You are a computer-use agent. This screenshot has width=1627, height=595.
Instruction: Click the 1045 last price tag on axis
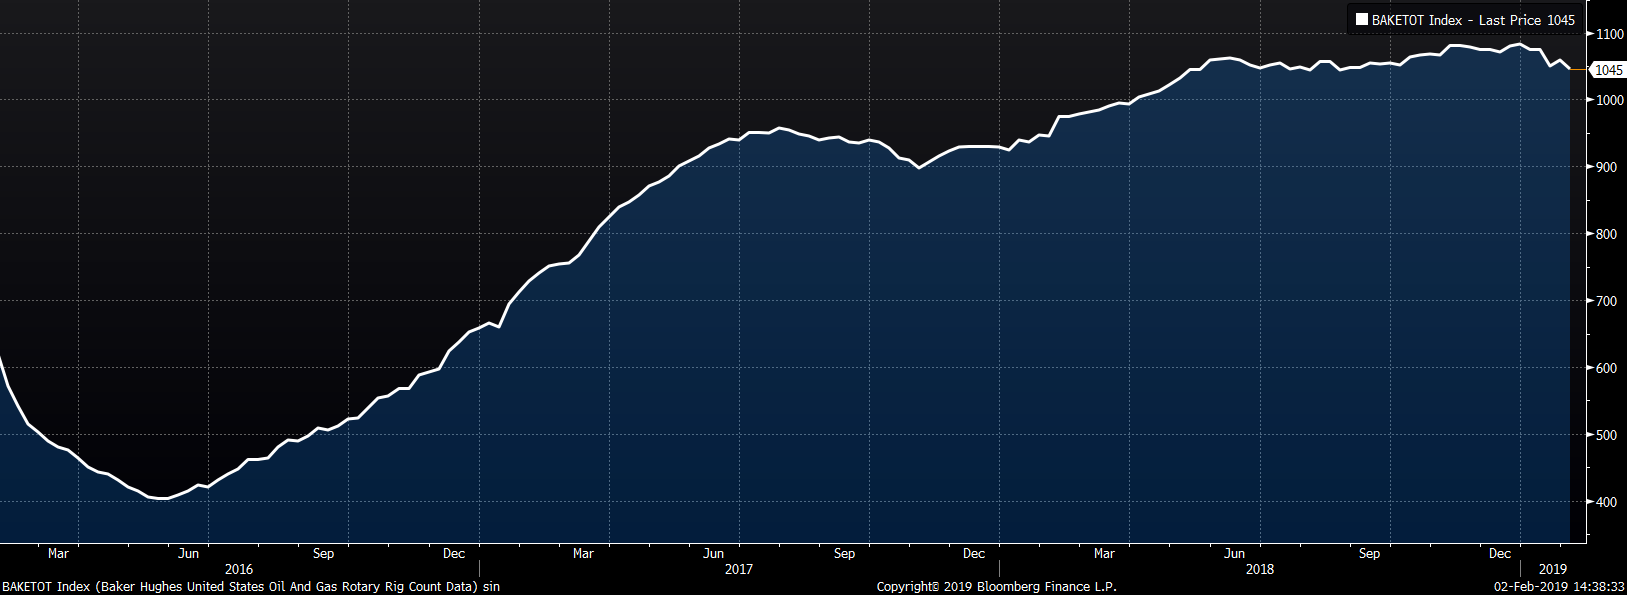pos(1608,70)
